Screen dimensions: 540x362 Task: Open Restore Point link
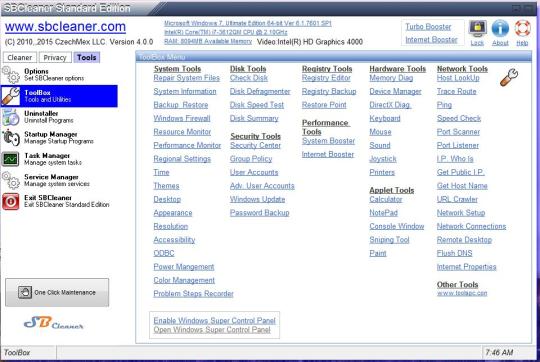pos(324,105)
